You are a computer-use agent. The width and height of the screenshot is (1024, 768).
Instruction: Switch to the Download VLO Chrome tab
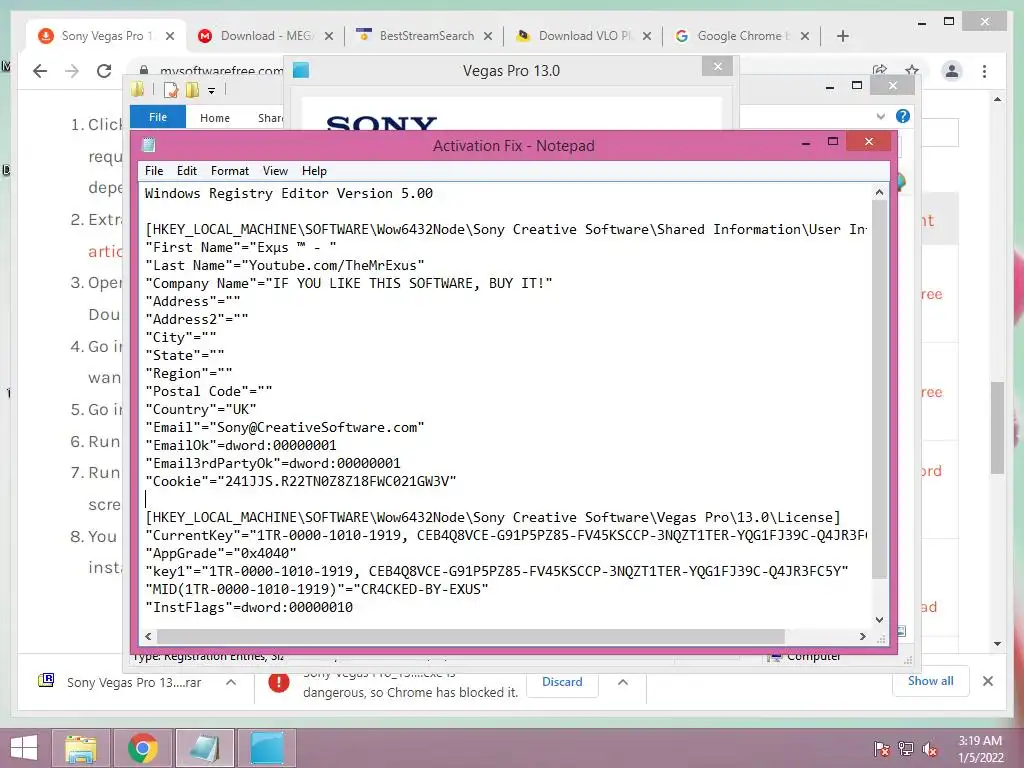pos(585,36)
